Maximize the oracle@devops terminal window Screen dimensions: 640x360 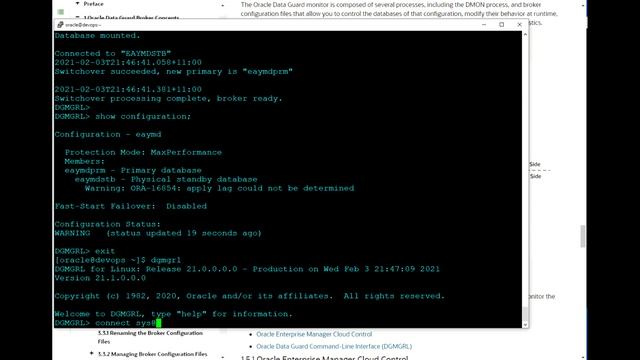[x=502, y=25]
